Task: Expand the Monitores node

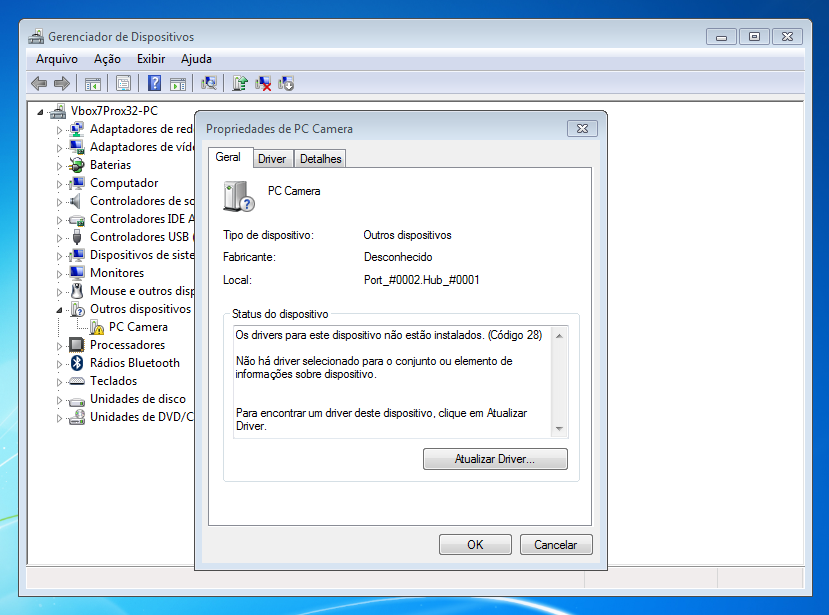Action: [x=59, y=273]
